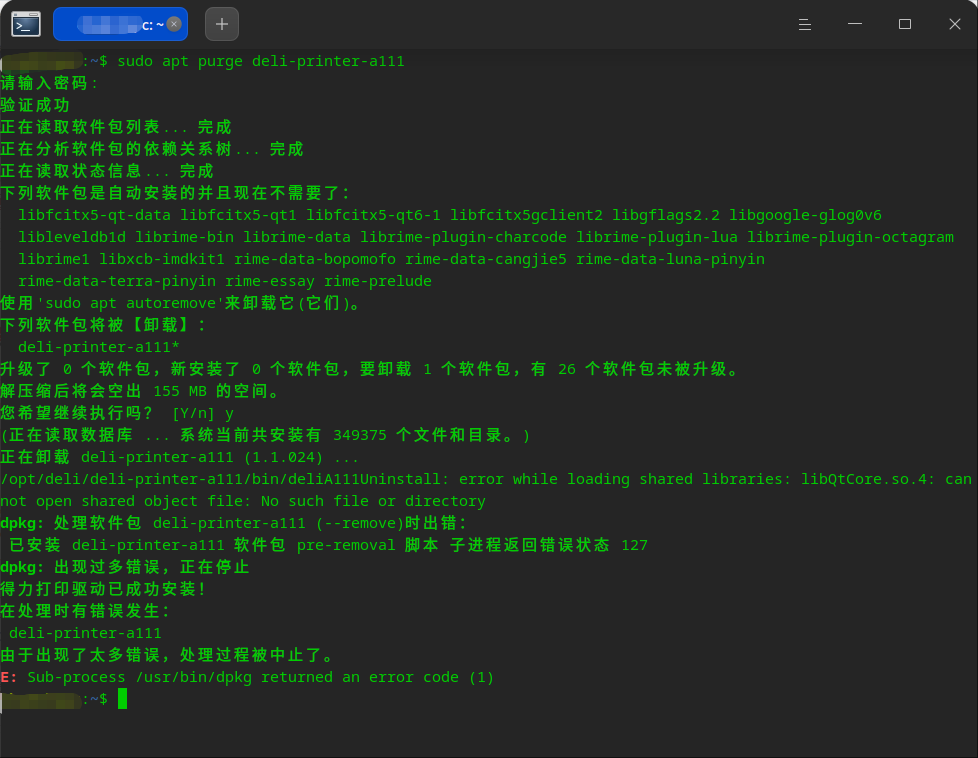Click the '得力打印驱动已成功安装!' line

[103, 589]
